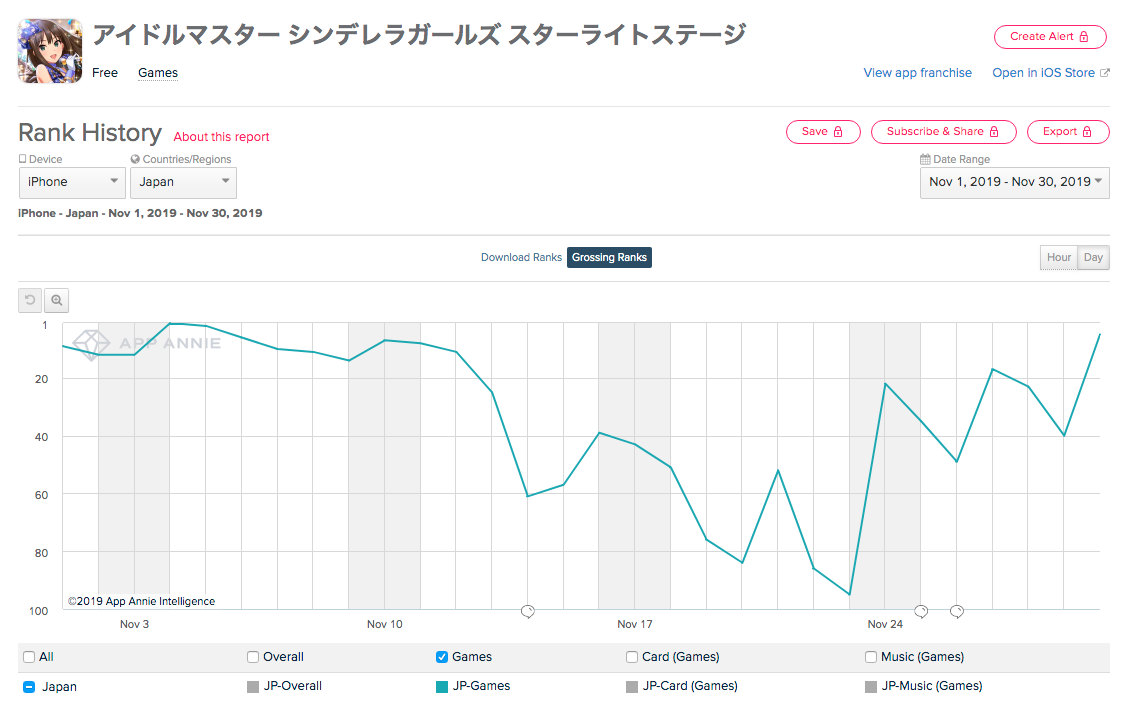Open the View app franchise link

(917, 72)
